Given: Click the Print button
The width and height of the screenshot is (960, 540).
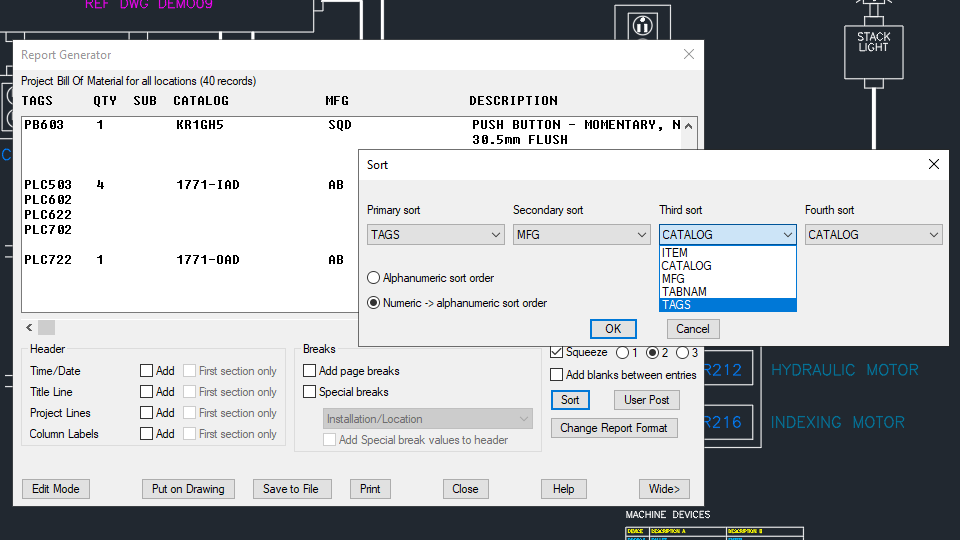Looking at the screenshot, I should pos(370,489).
